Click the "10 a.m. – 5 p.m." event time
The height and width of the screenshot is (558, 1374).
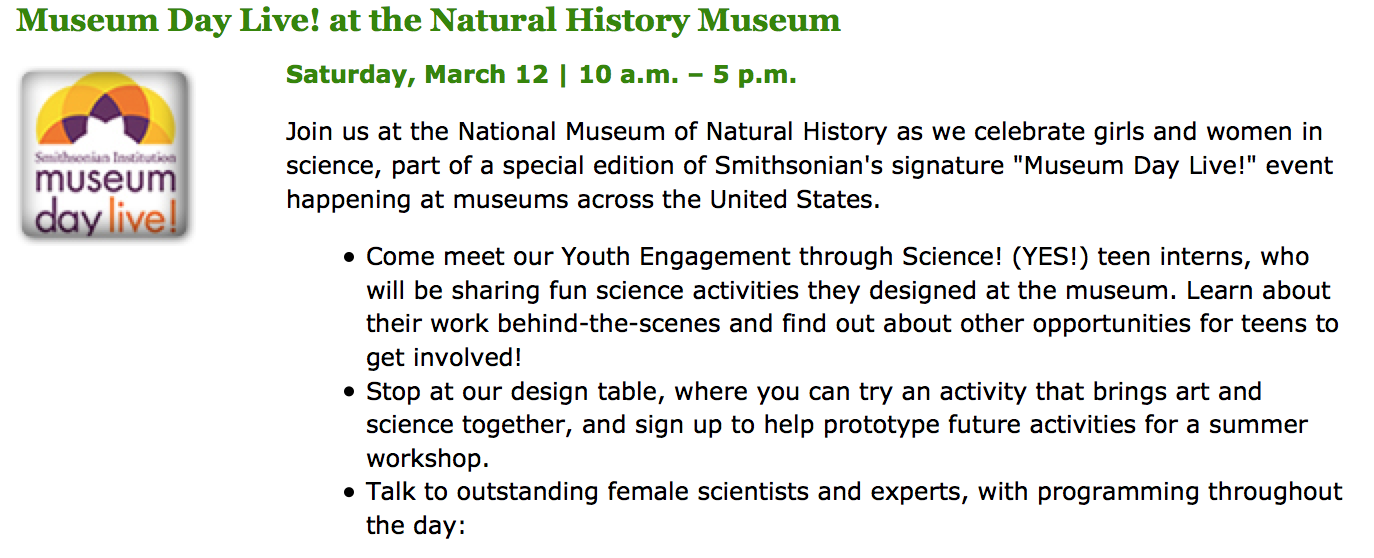(687, 75)
